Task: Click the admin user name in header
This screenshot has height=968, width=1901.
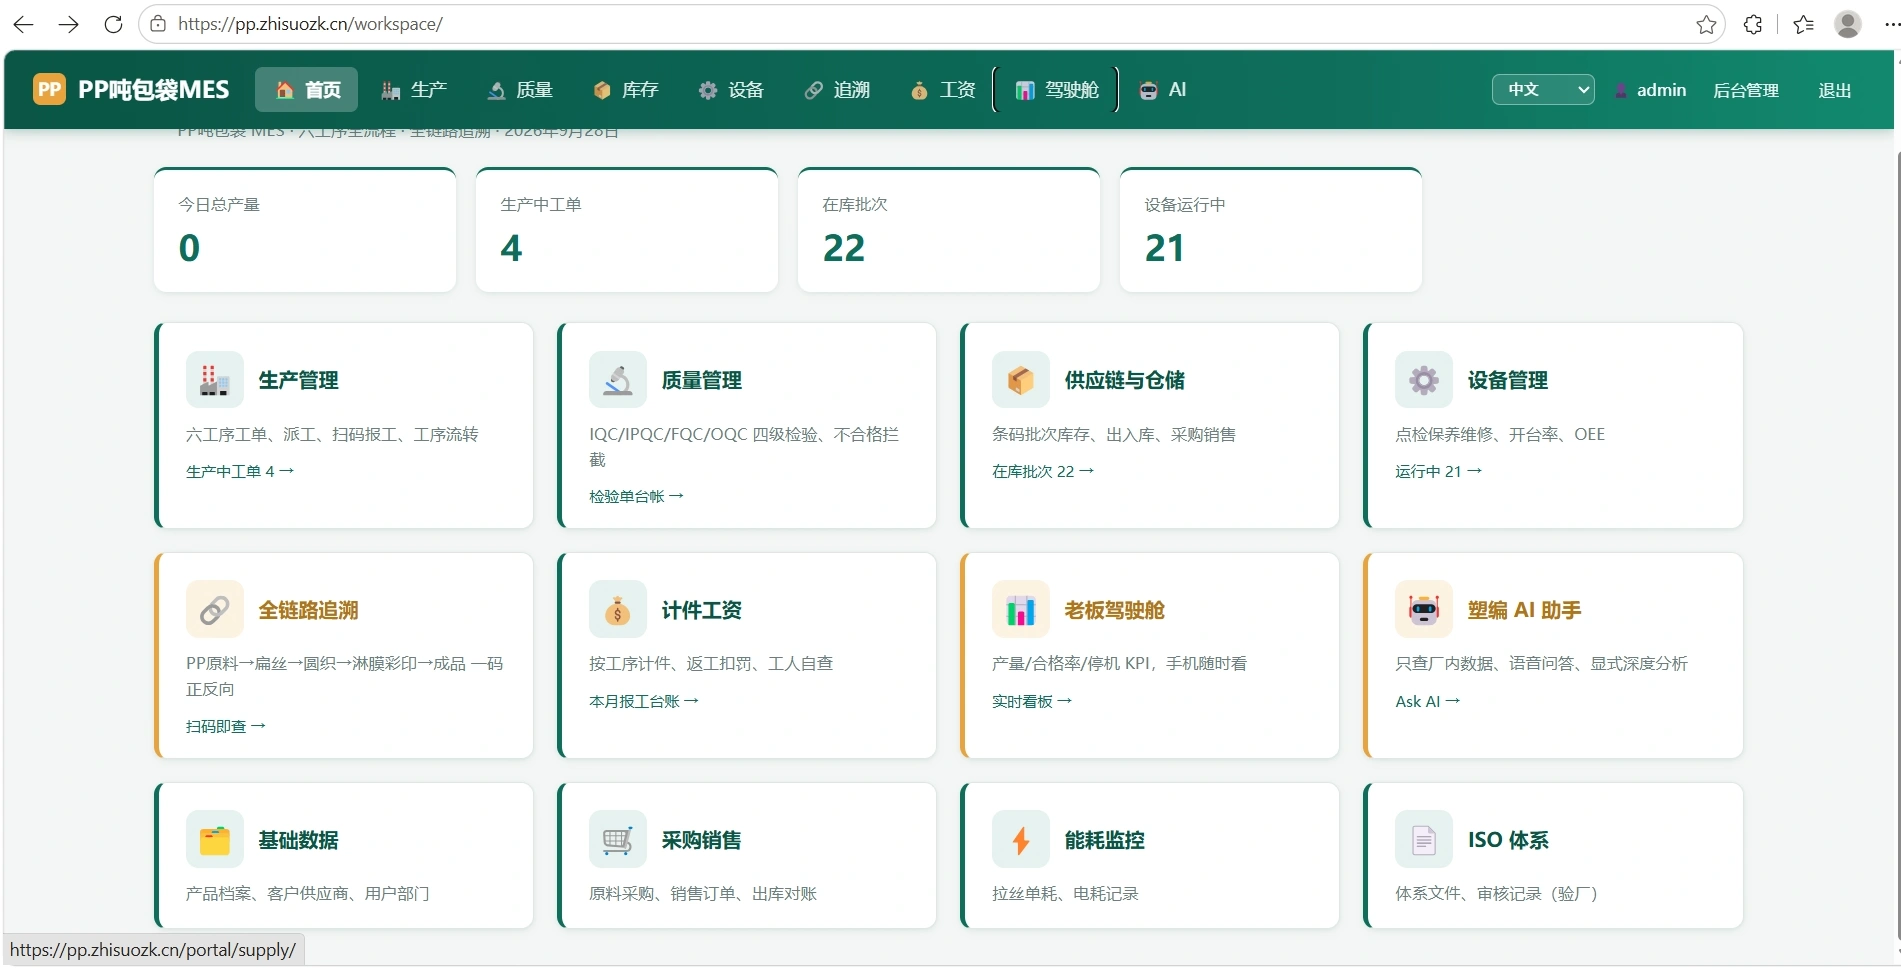Action: point(1661,90)
